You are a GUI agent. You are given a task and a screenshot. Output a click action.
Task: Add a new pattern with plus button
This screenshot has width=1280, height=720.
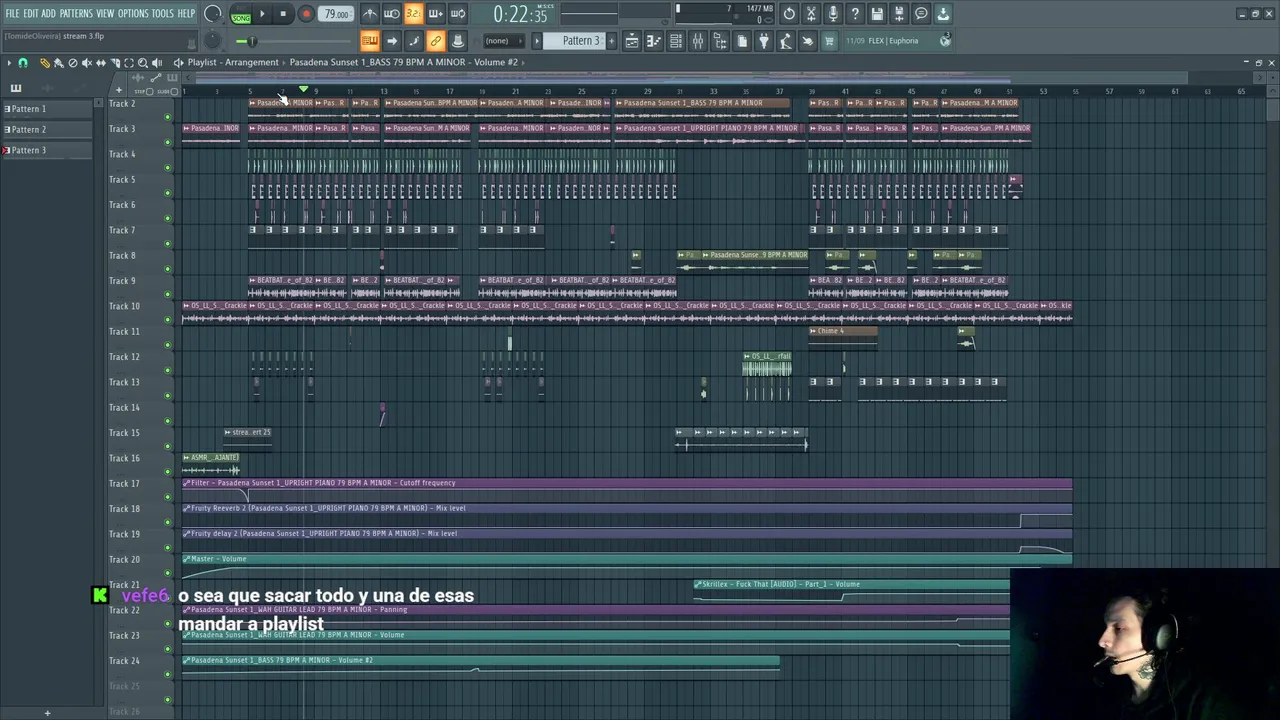coord(611,41)
